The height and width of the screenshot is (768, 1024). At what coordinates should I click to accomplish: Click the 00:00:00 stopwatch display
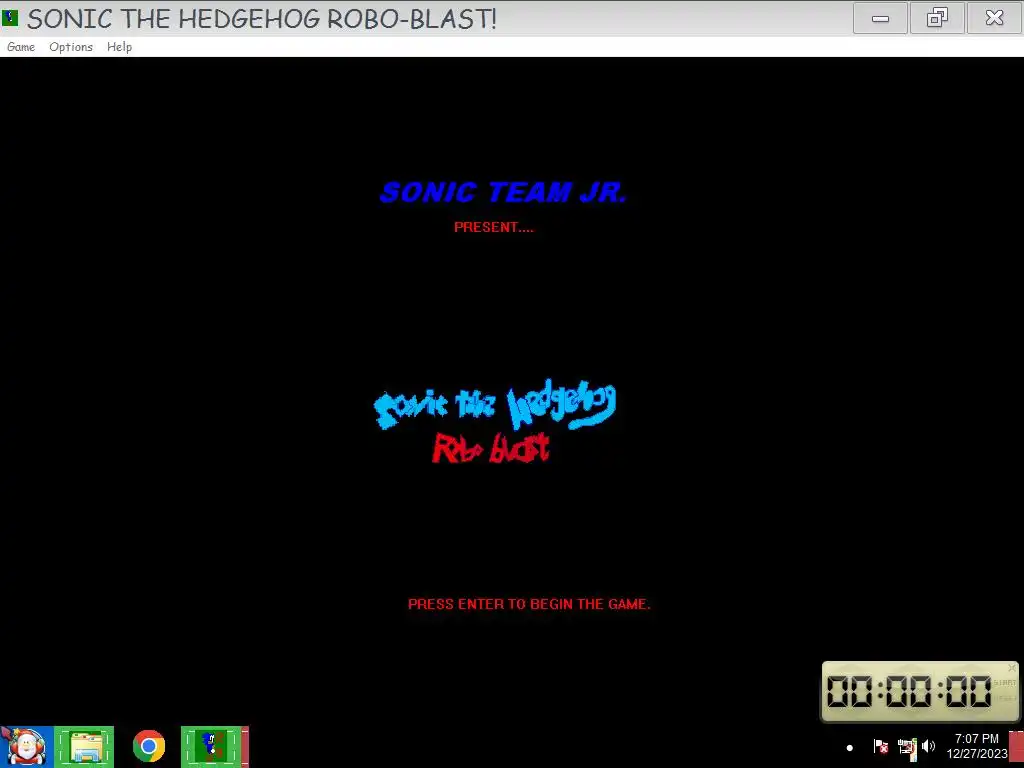908,692
